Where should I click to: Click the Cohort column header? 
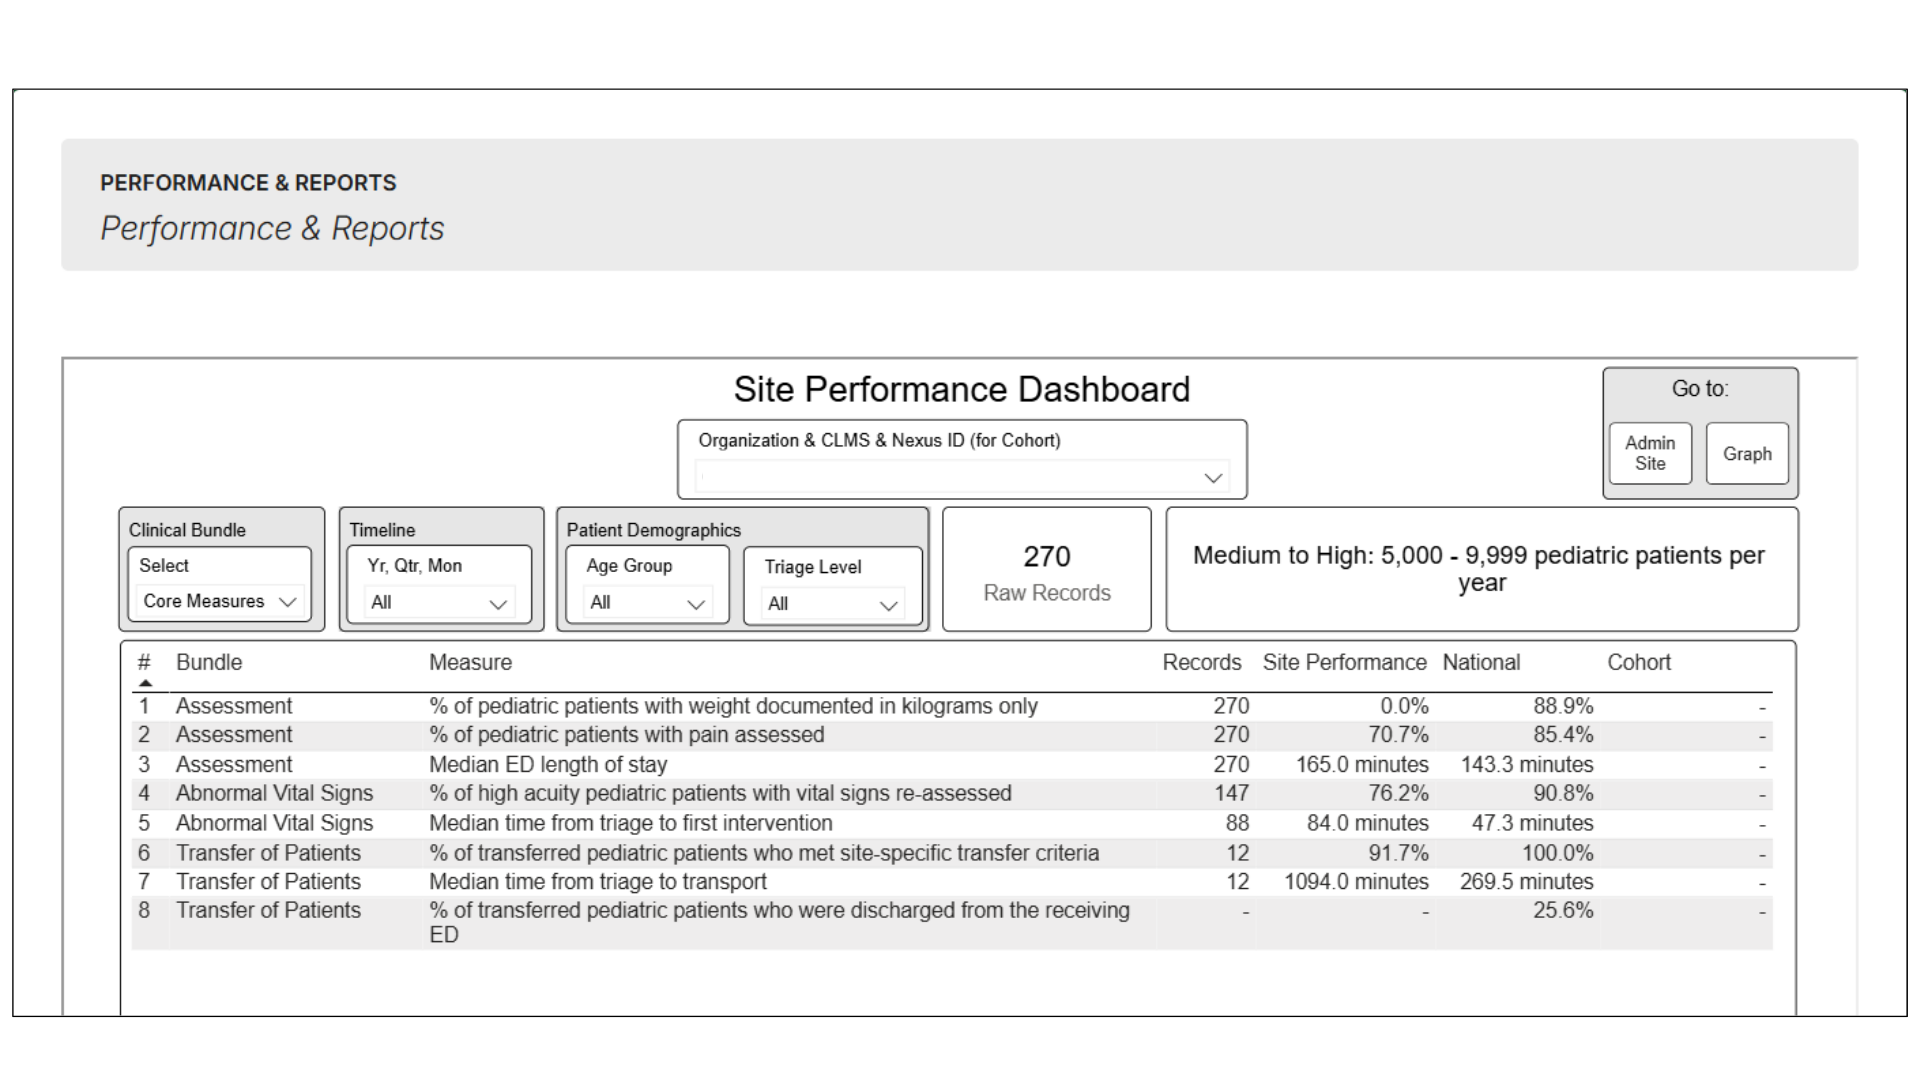click(x=1638, y=662)
